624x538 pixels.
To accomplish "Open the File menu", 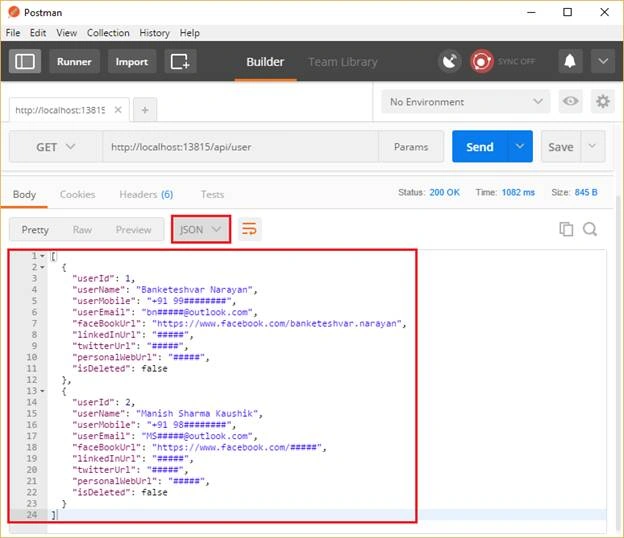I will [13, 33].
